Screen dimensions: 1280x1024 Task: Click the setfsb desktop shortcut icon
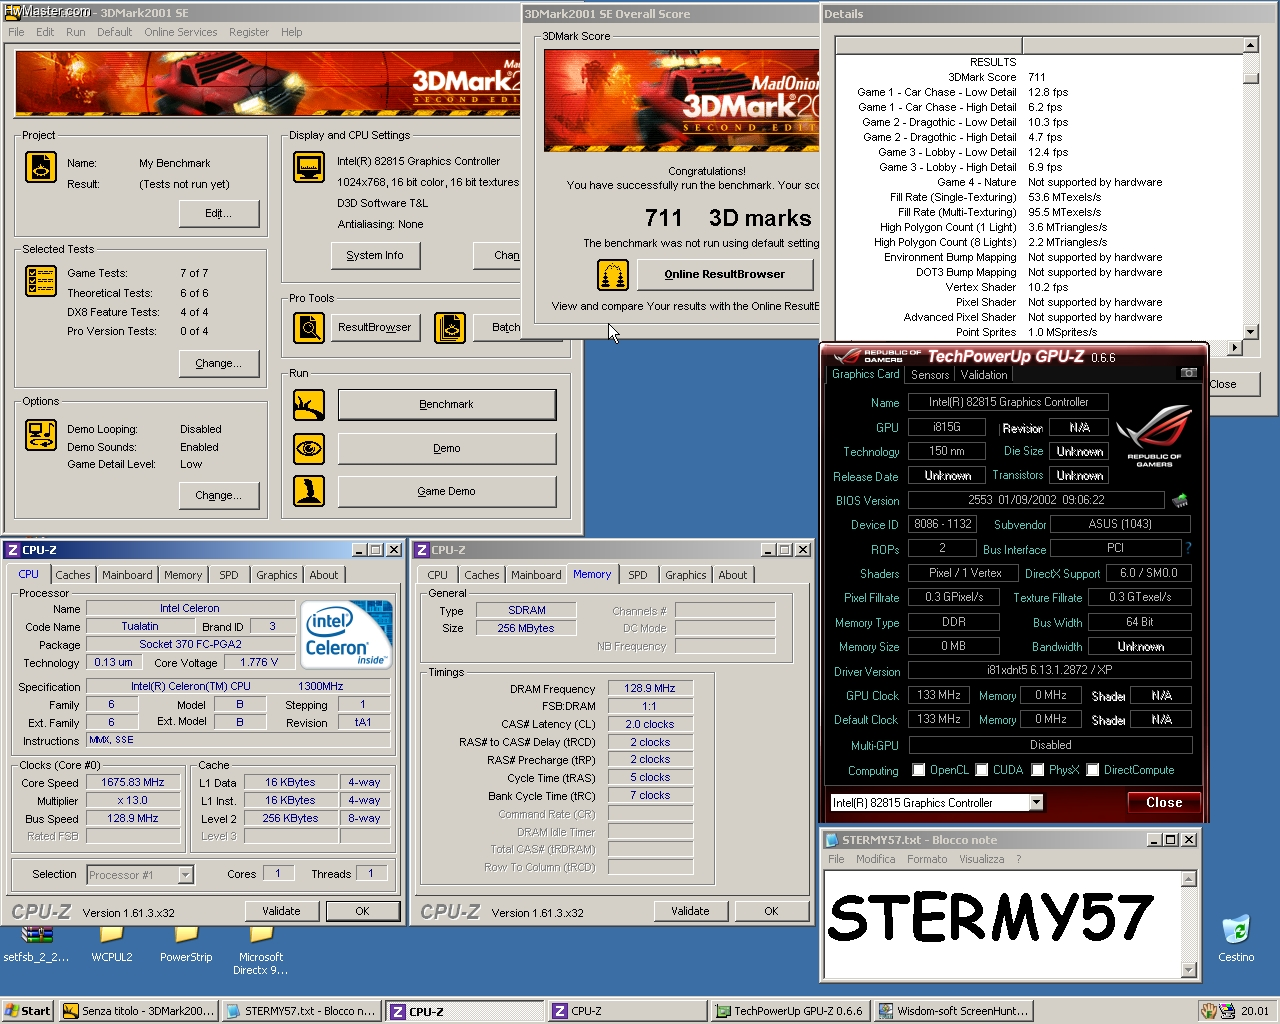[37, 935]
